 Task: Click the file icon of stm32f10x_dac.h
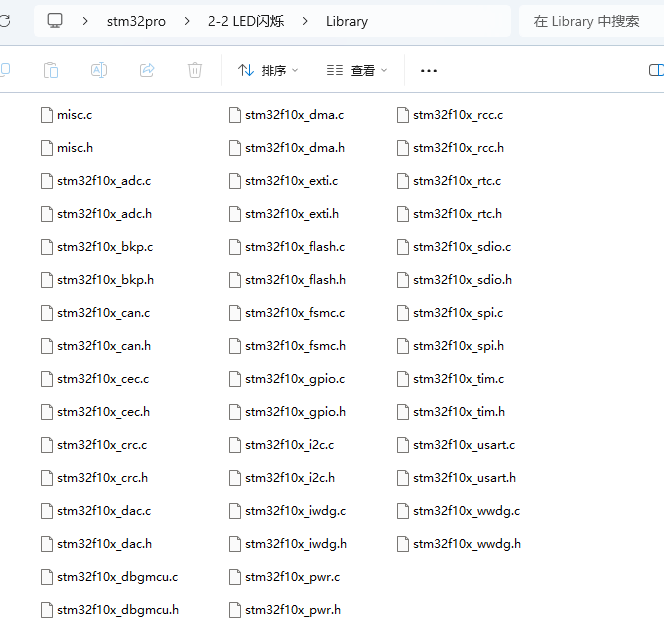point(47,544)
